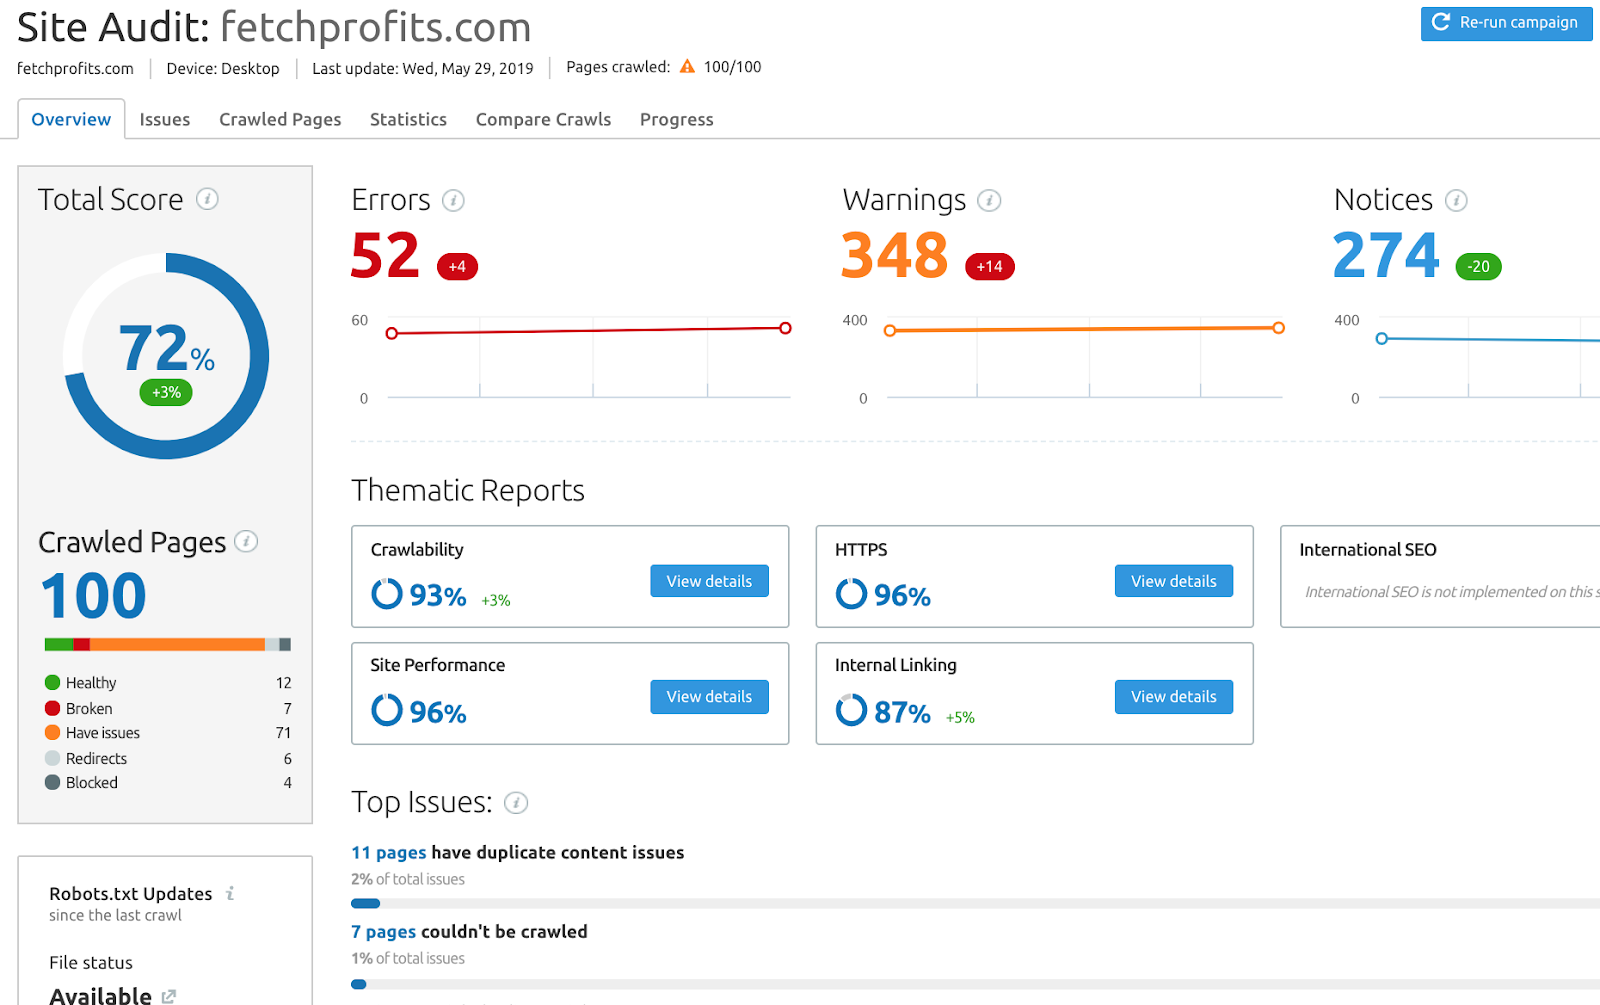Screen dimensions: 1600x1005
Task: Click the Notices count 274
Action: pos(1386,255)
